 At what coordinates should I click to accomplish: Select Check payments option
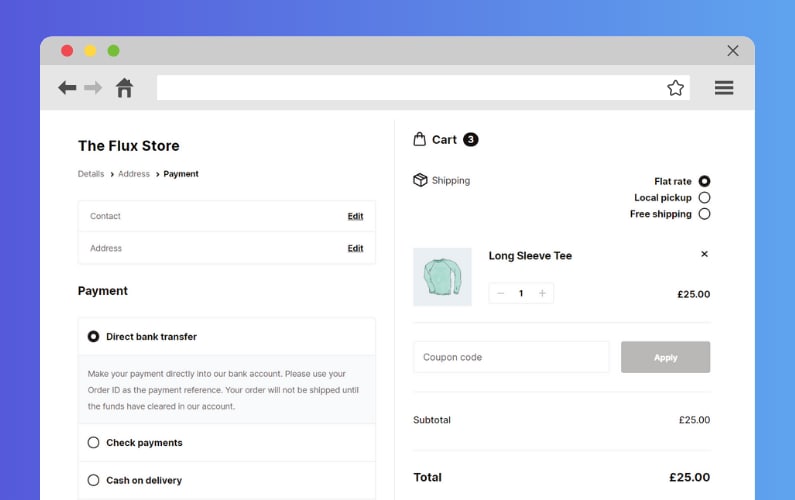pyautogui.click(x=93, y=442)
